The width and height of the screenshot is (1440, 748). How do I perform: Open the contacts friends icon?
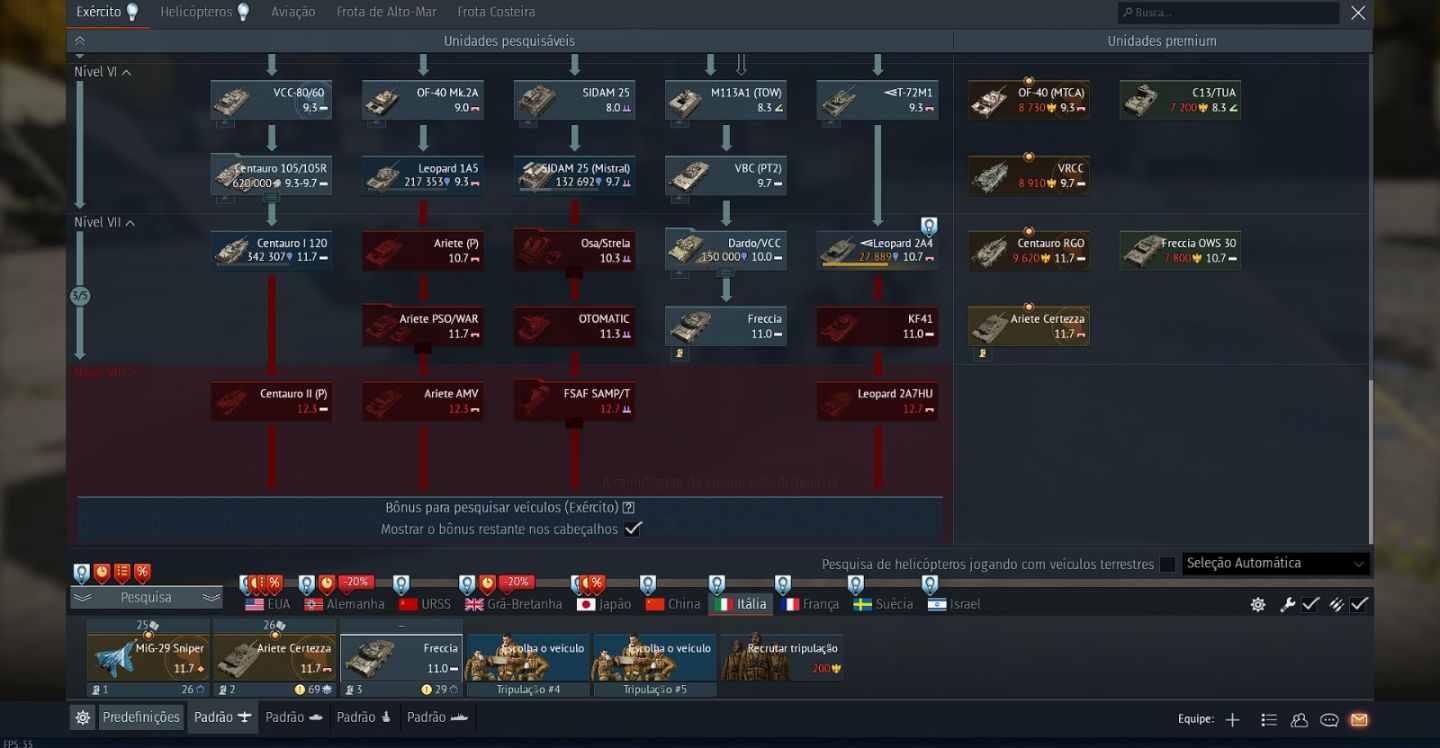point(1299,719)
